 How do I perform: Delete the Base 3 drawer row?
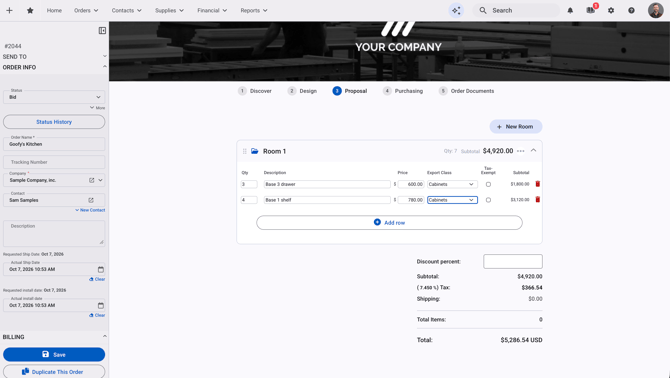pyautogui.click(x=538, y=184)
